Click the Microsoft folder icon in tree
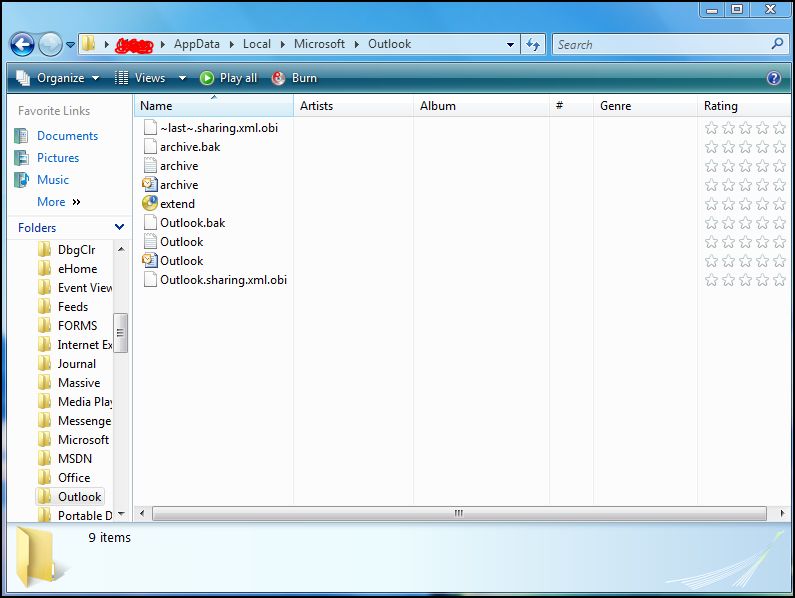This screenshot has width=795, height=598. 45,440
